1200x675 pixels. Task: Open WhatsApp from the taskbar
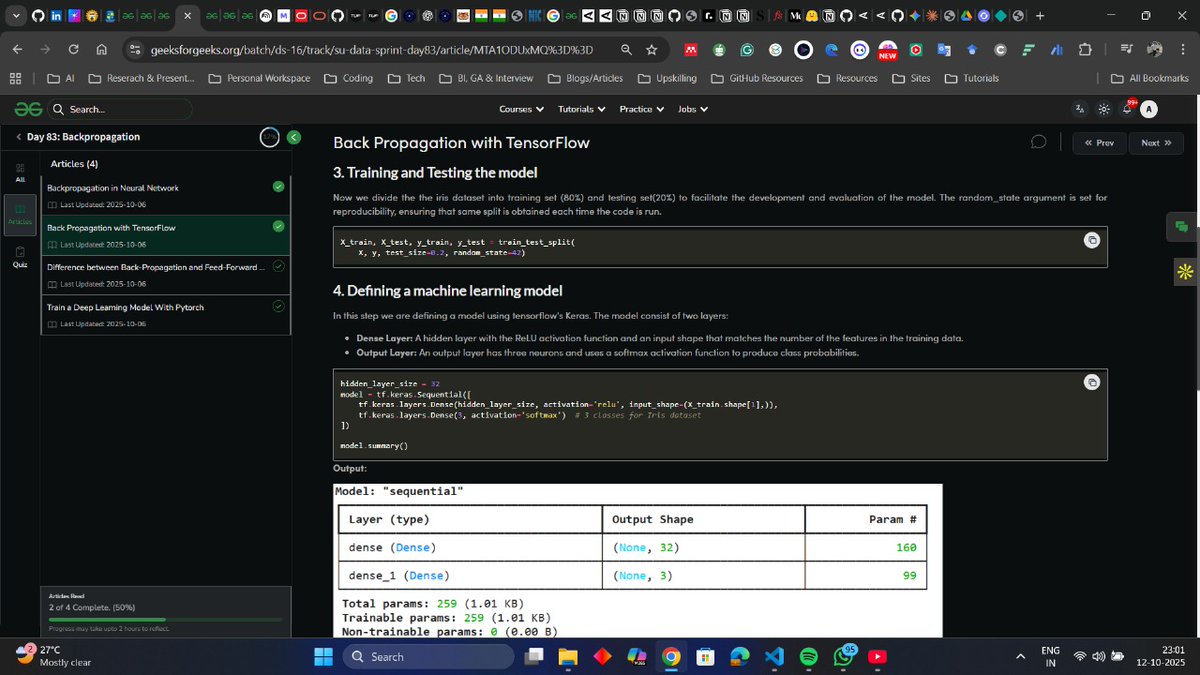point(842,656)
